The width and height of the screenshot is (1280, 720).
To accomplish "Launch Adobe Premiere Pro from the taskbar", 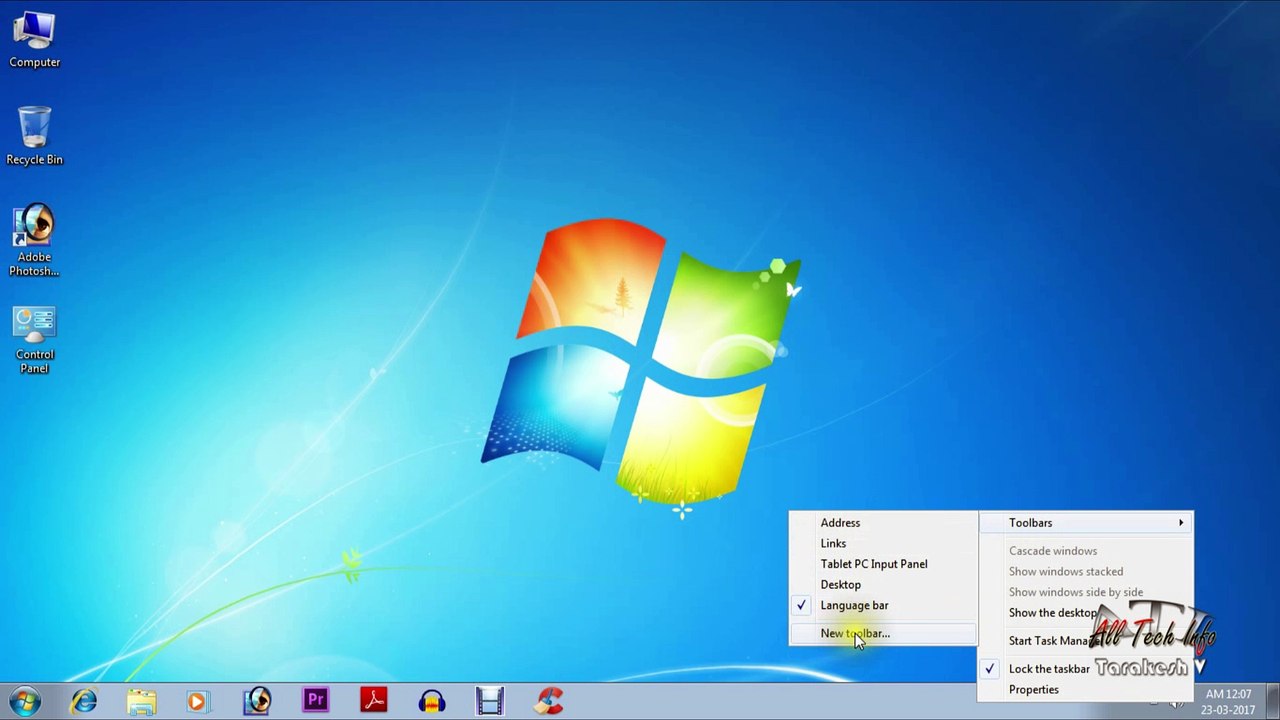I will tap(316, 701).
